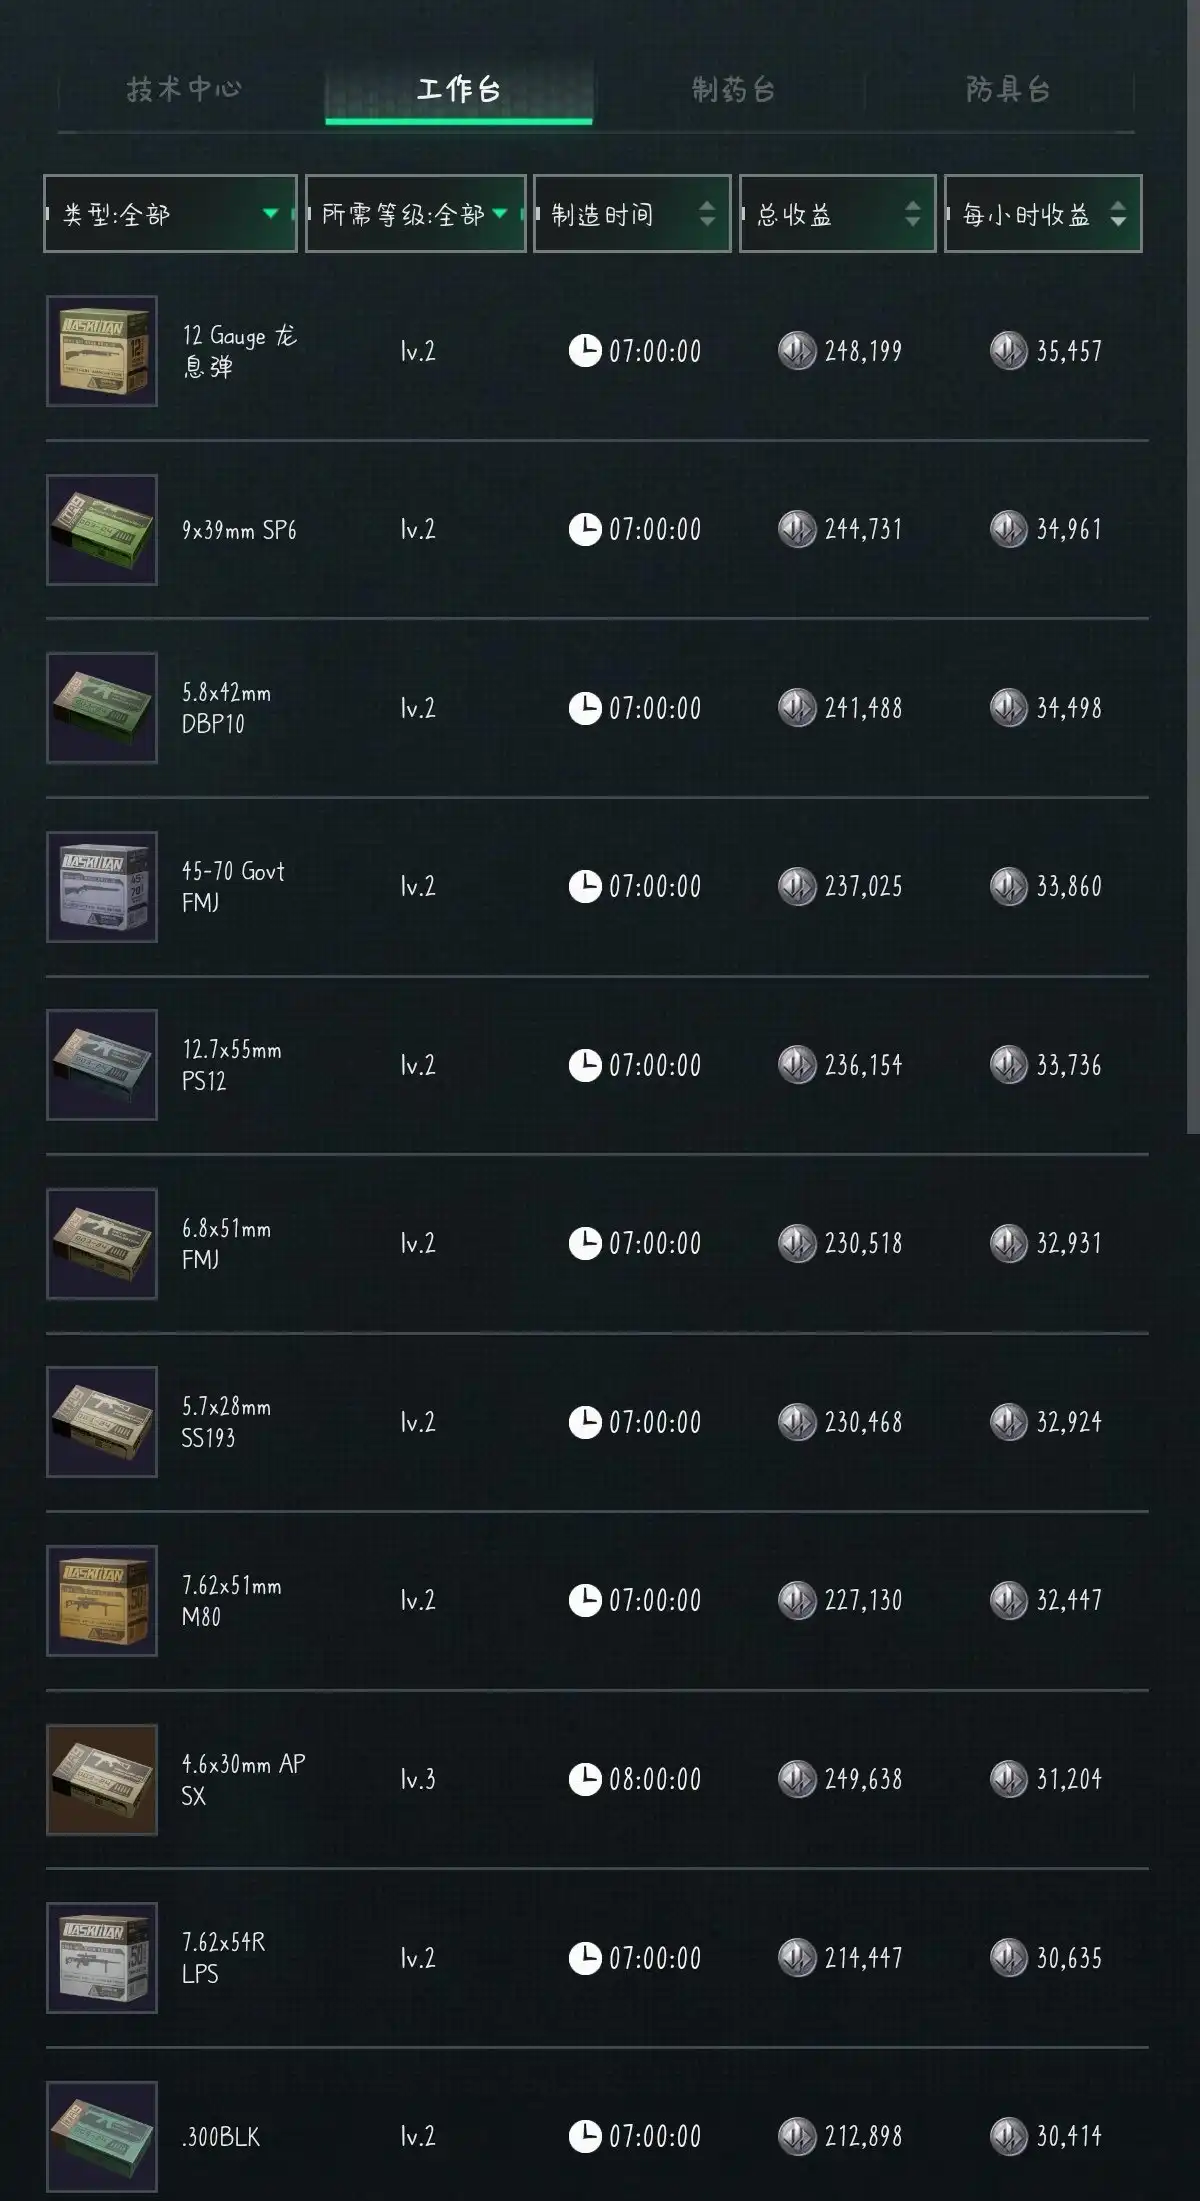Switch to the 制药台 tab
The image size is (1200, 2201).
733,90
